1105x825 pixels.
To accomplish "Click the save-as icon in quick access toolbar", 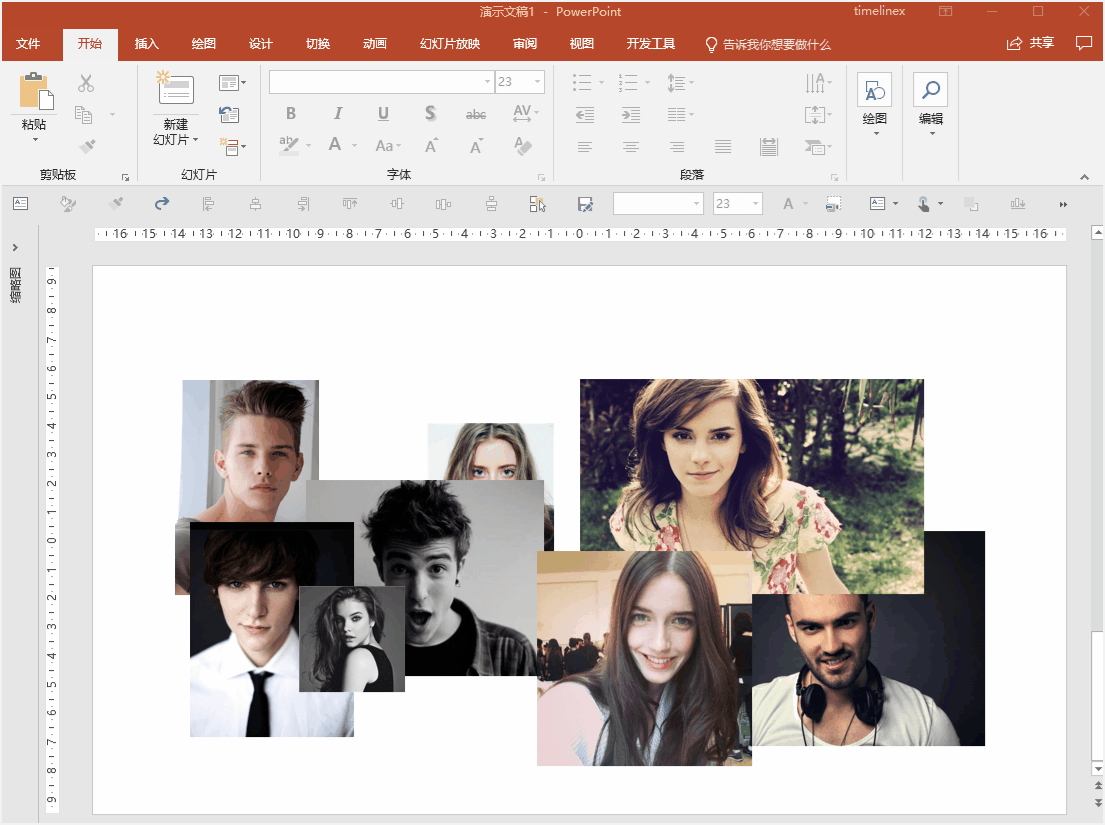I will [585, 204].
